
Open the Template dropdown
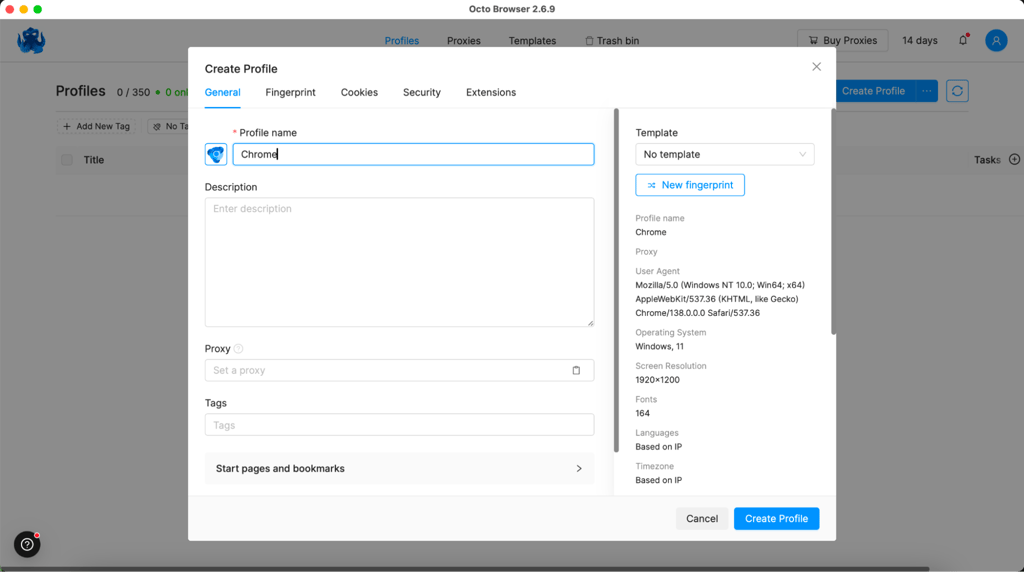click(x=725, y=154)
